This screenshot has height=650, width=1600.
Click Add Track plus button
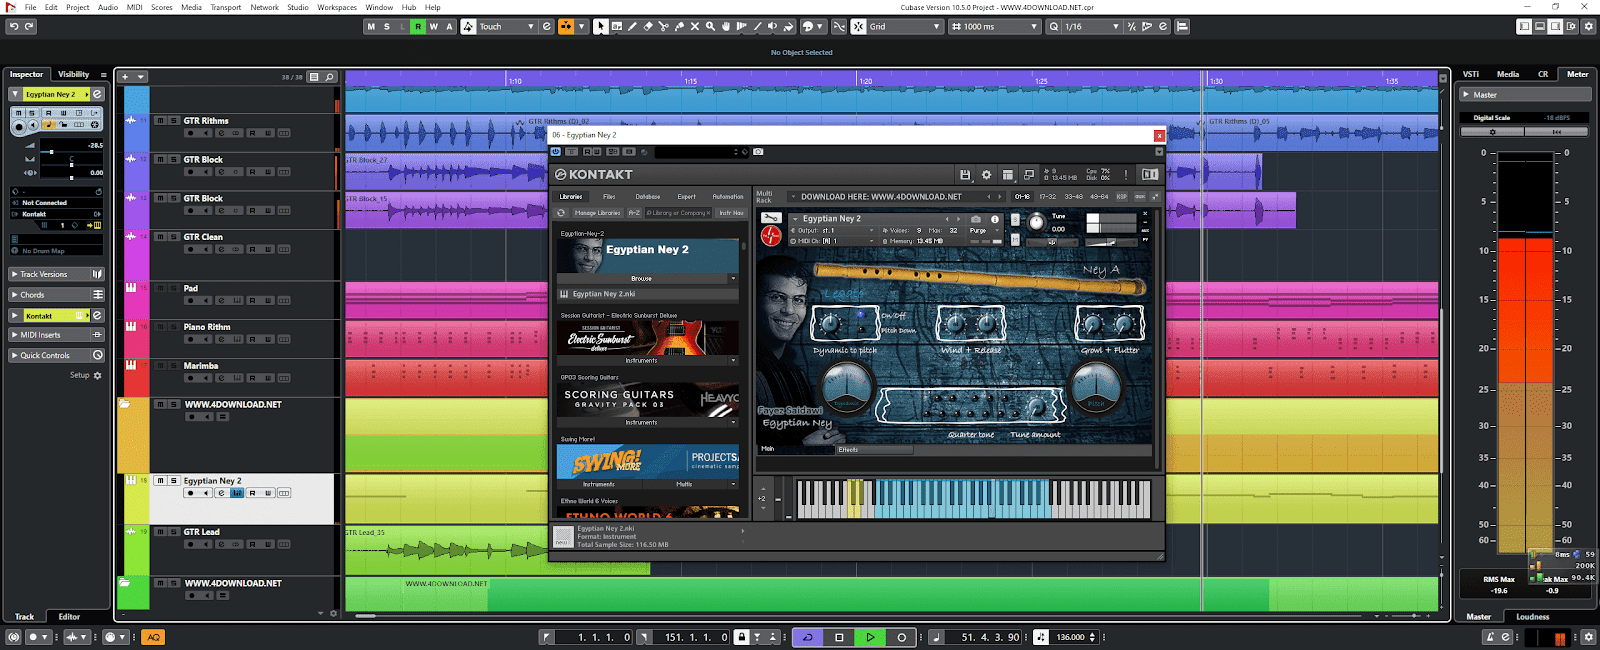click(x=125, y=77)
